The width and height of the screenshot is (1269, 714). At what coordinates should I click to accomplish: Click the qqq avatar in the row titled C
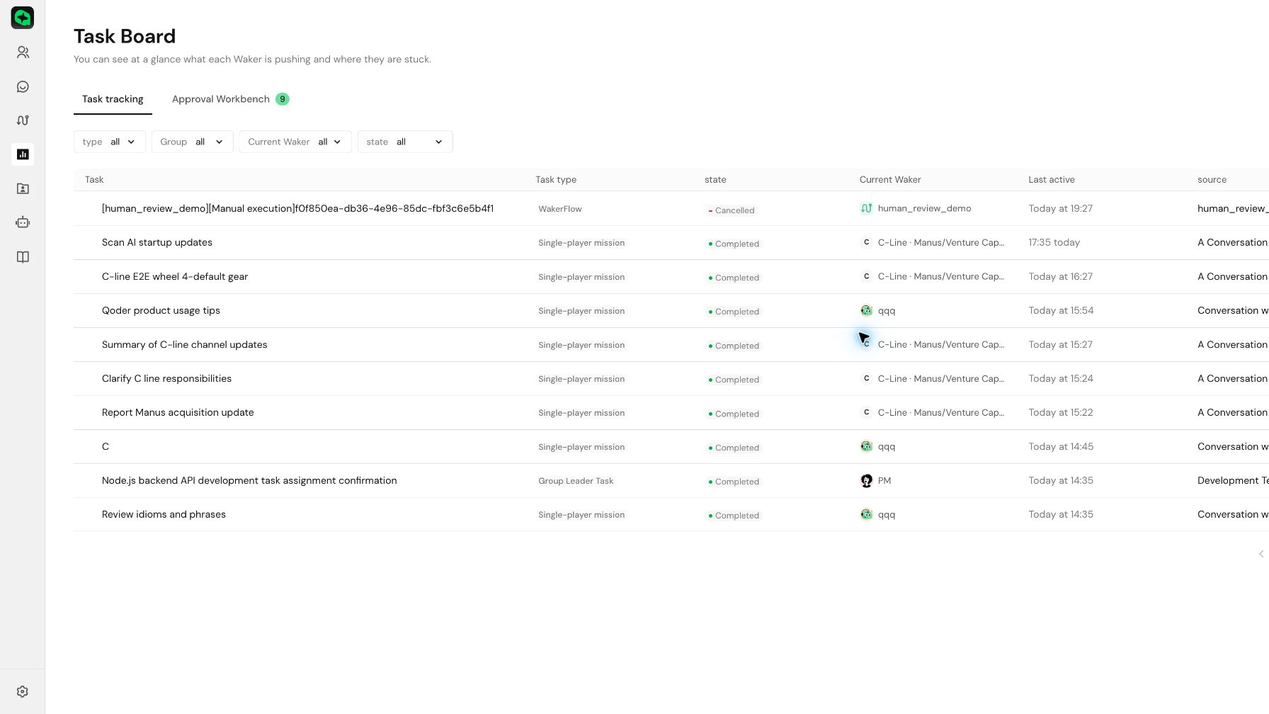[866, 447]
